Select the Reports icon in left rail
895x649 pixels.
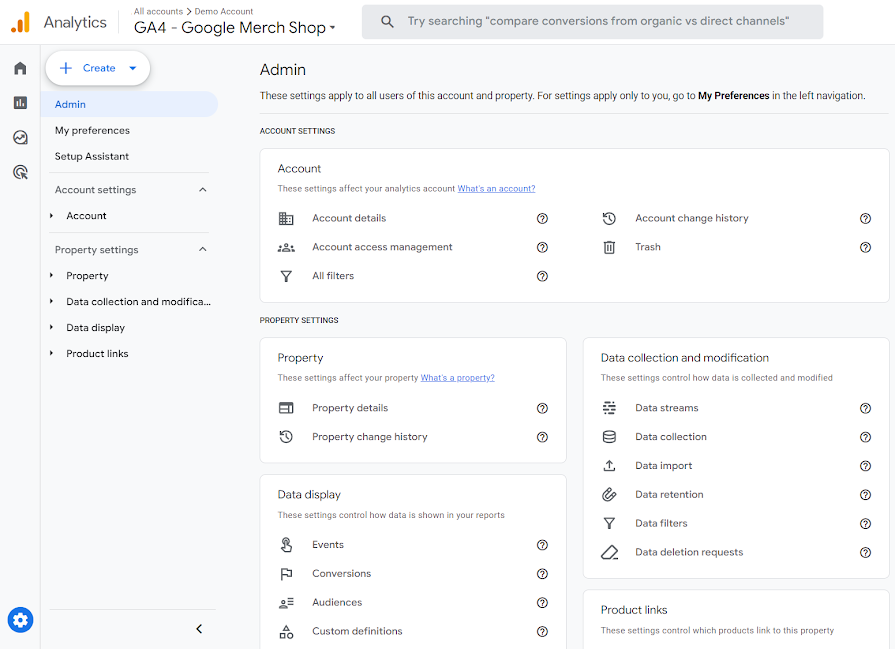pyautogui.click(x=20, y=102)
